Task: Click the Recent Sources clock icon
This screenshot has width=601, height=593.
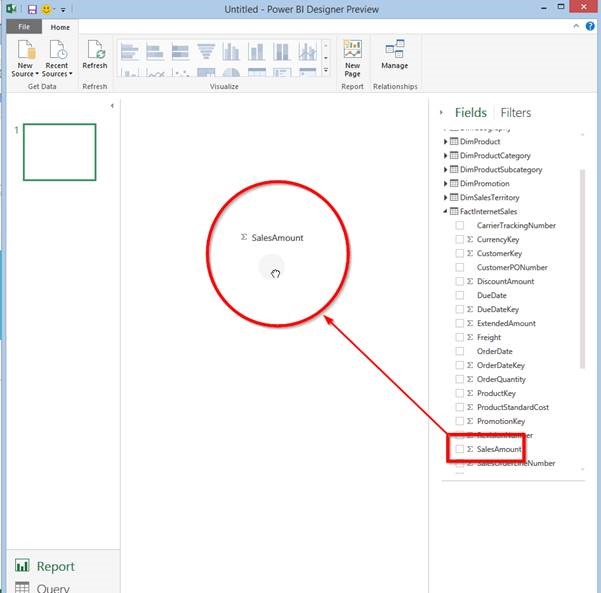Action: [x=58, y=50]
